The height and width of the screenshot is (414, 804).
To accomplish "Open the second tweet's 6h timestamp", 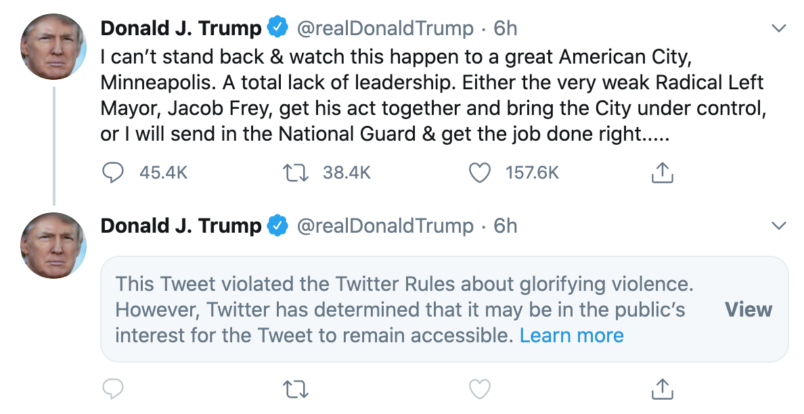I will pyautogui.click(x=505, y=226).
